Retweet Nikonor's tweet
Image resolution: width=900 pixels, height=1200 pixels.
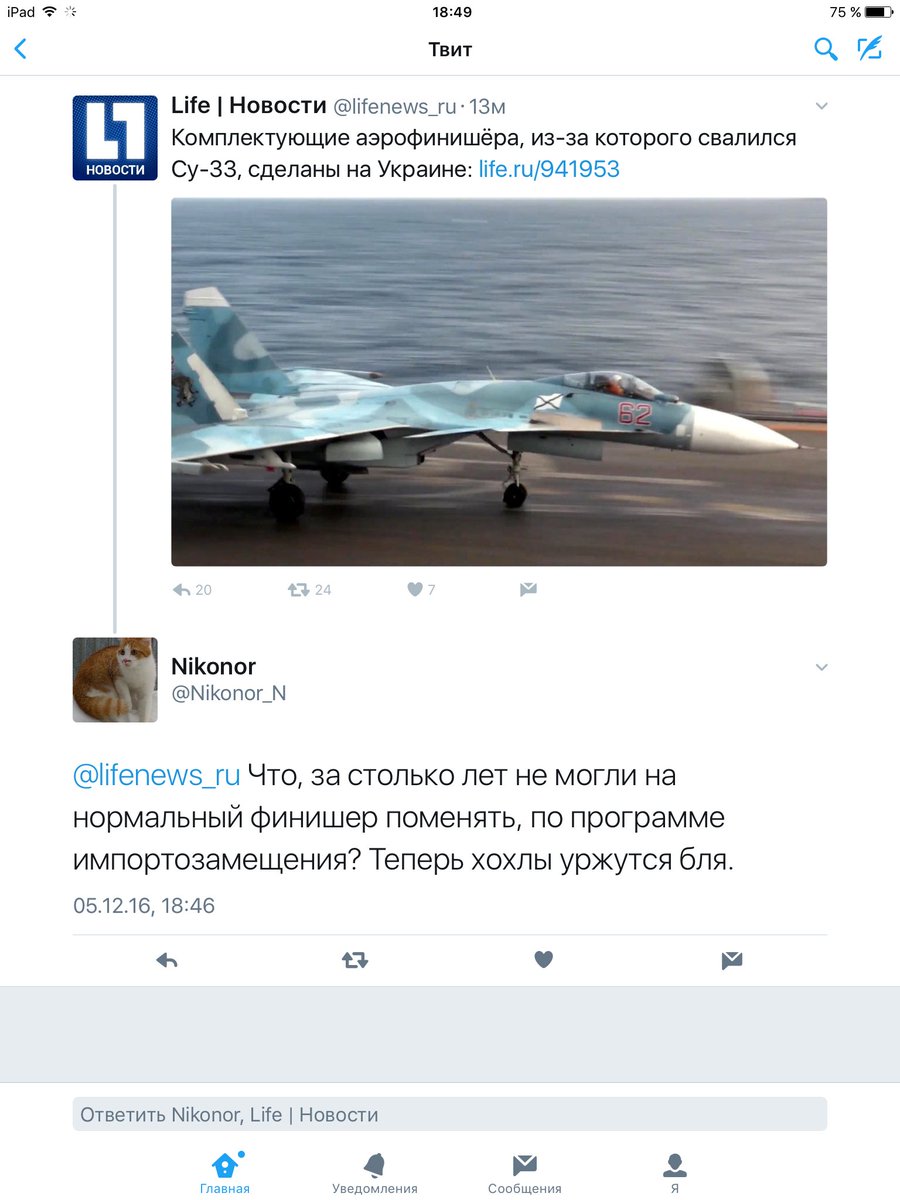[355, 960]
